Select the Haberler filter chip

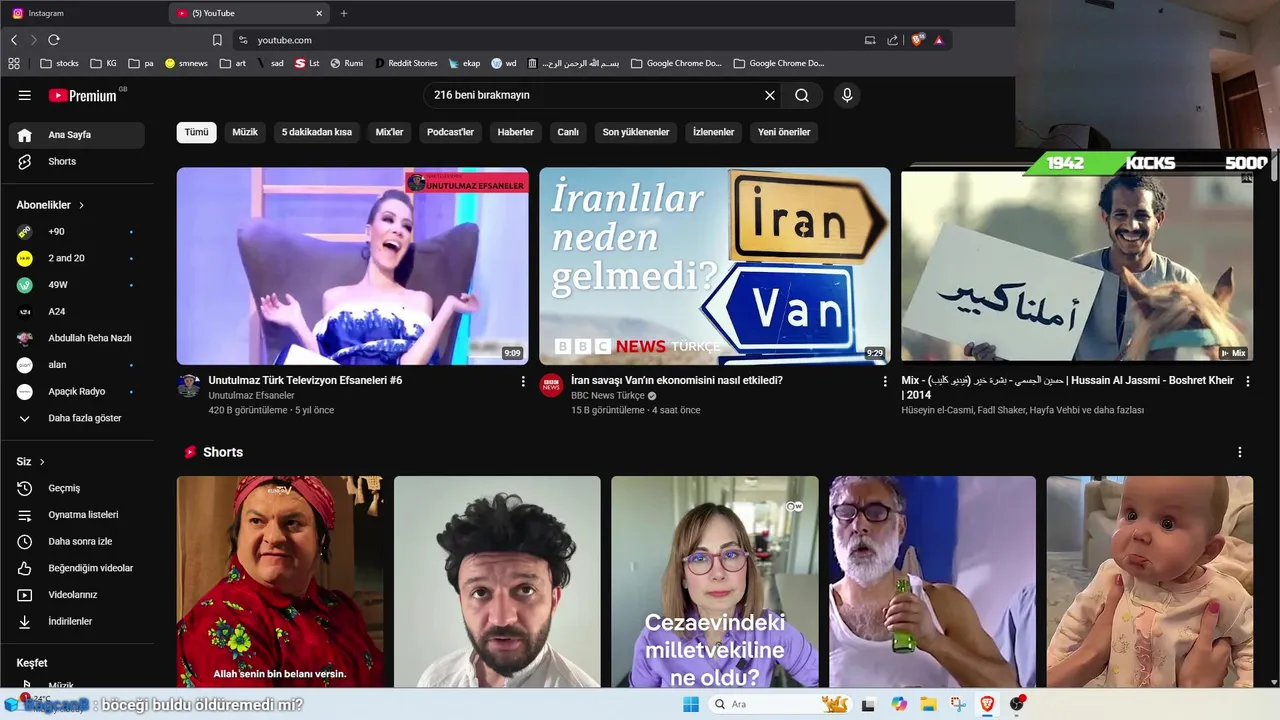(516, 132)
